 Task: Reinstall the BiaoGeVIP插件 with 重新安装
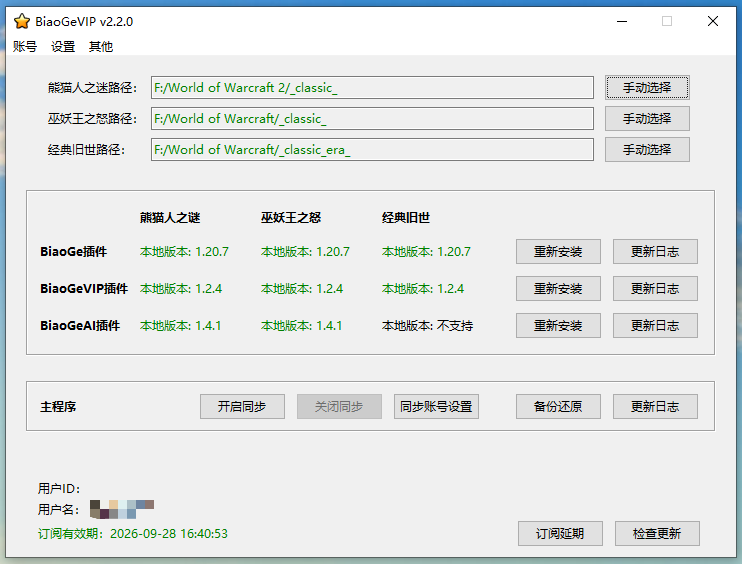558,289
